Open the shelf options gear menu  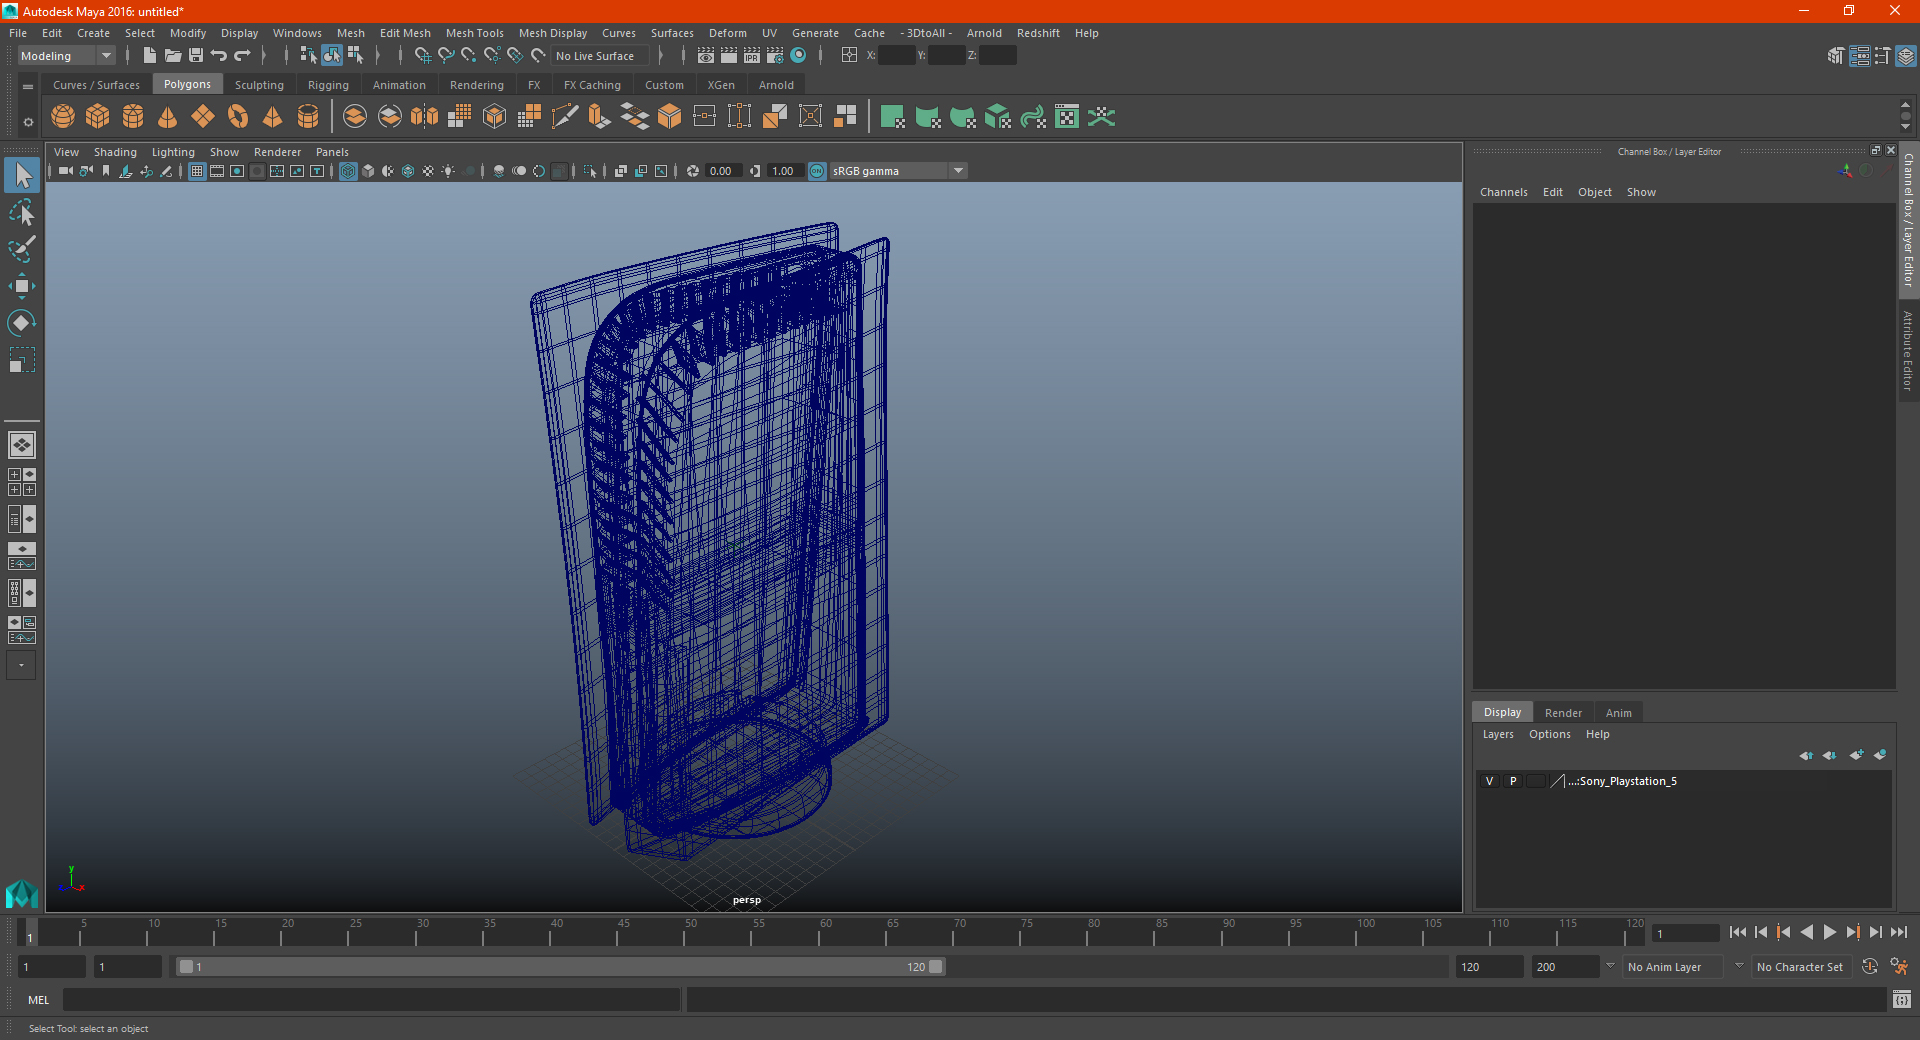(x=28, y=122)
